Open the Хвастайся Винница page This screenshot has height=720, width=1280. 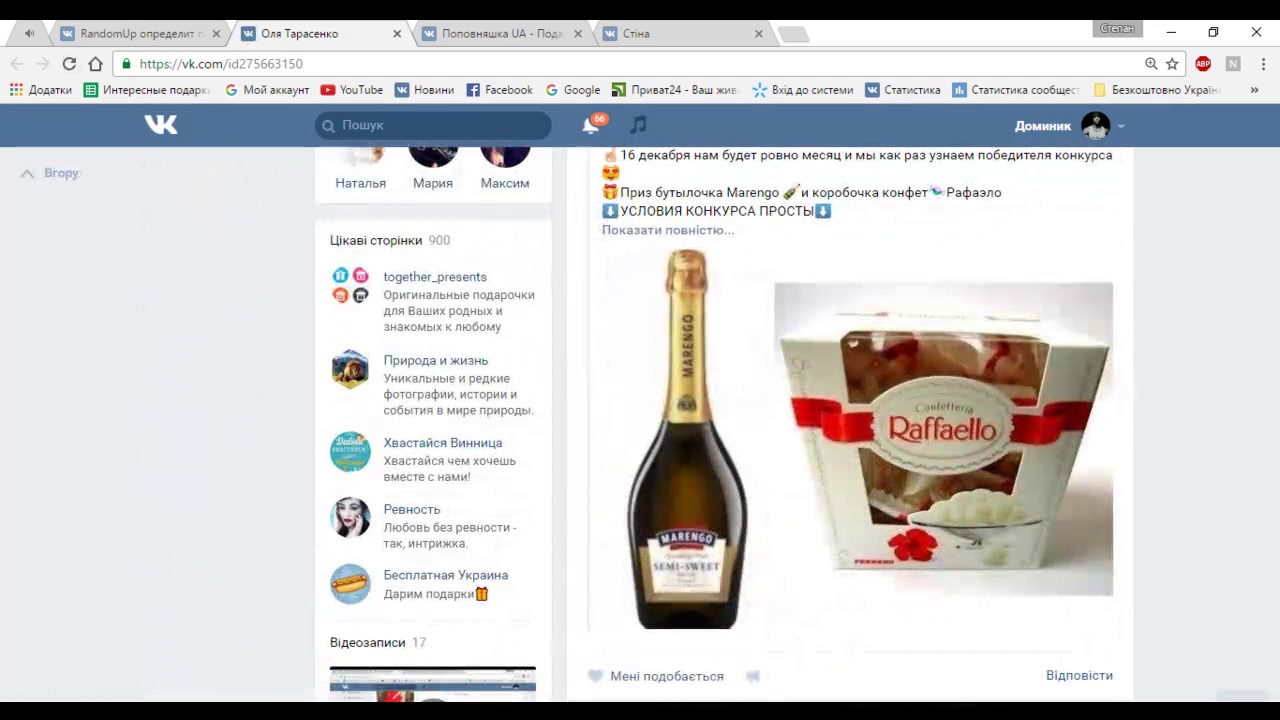pyautogui.click(x=443, y=443)
